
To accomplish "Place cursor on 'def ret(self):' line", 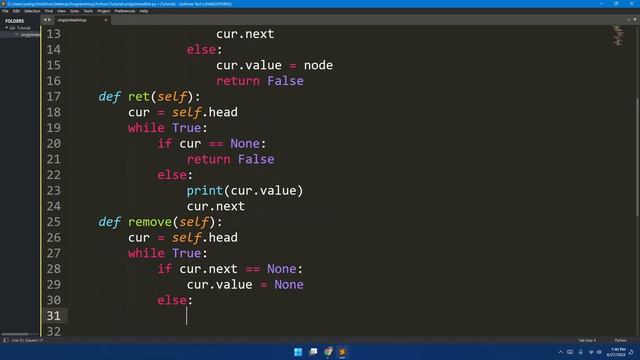I will click(149, 97).
